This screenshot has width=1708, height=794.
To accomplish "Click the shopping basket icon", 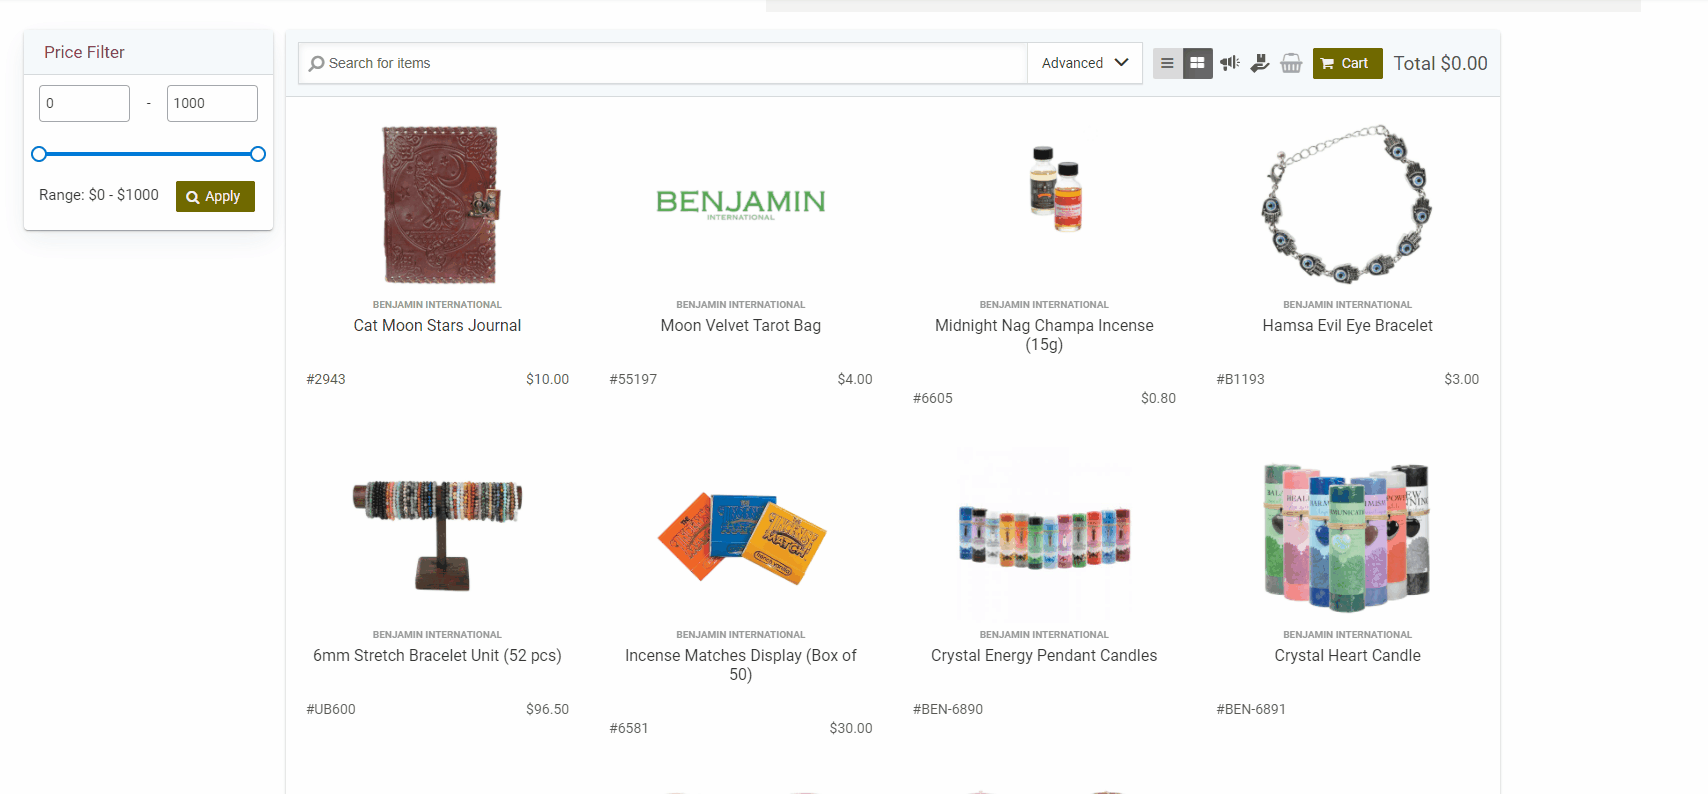I will [1291, 63].
